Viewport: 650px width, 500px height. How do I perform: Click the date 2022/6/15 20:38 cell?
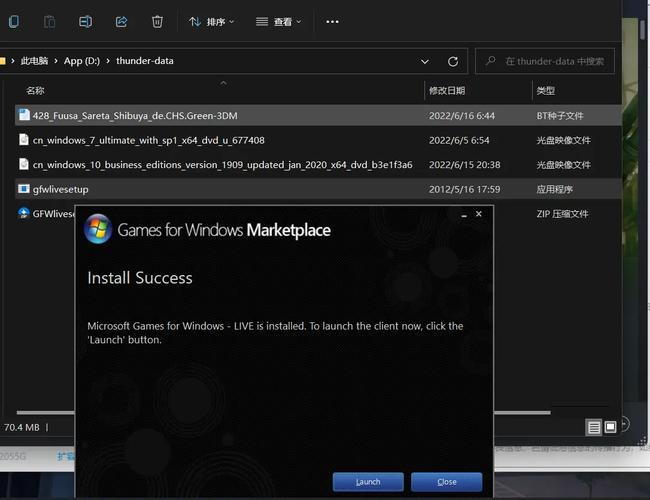click(464, 165)
